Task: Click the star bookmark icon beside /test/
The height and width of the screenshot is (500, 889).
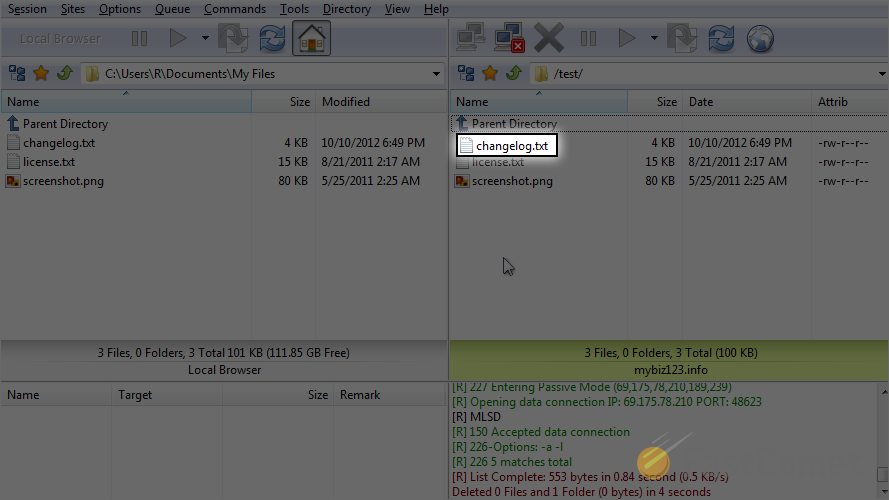Action: [490, 73]
